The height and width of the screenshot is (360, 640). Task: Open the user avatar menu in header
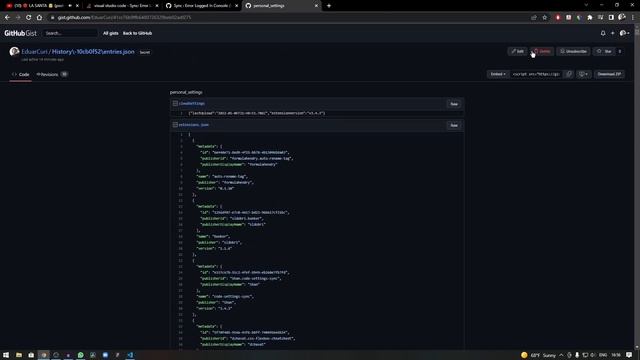[624, 33]
